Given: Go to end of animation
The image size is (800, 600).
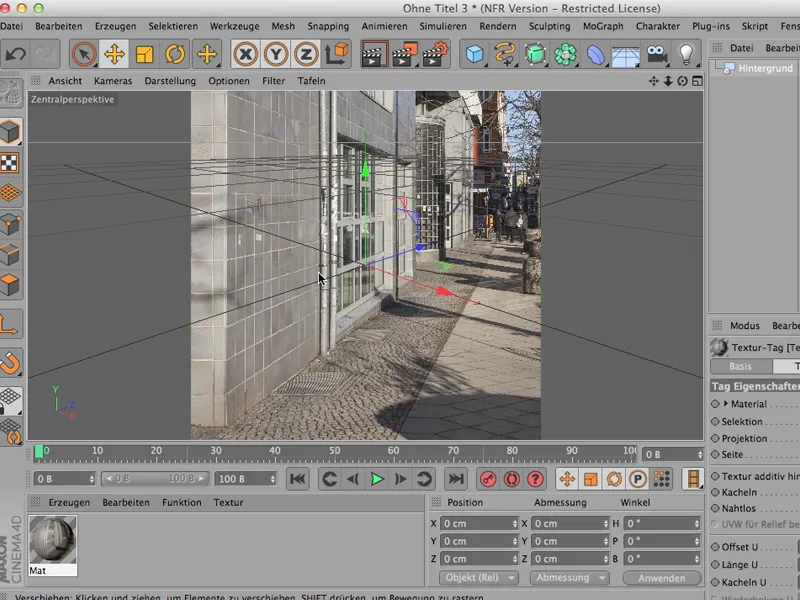Looking at the screenshot, I should (456, 479).
